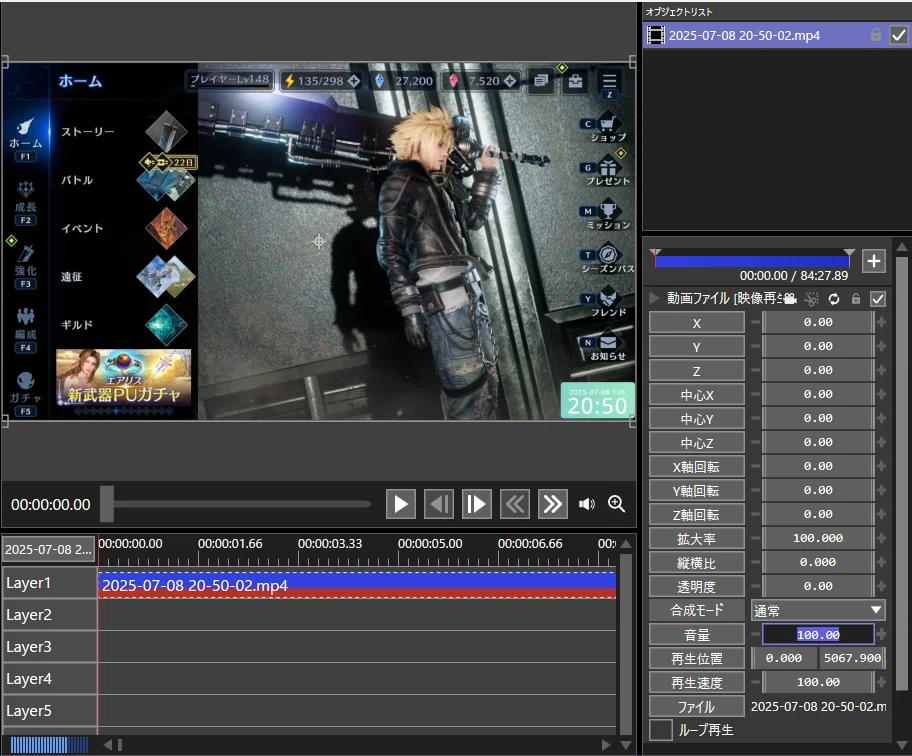Start playback with the play button
This screenshot has width=912, height=756.
(401, 504)
